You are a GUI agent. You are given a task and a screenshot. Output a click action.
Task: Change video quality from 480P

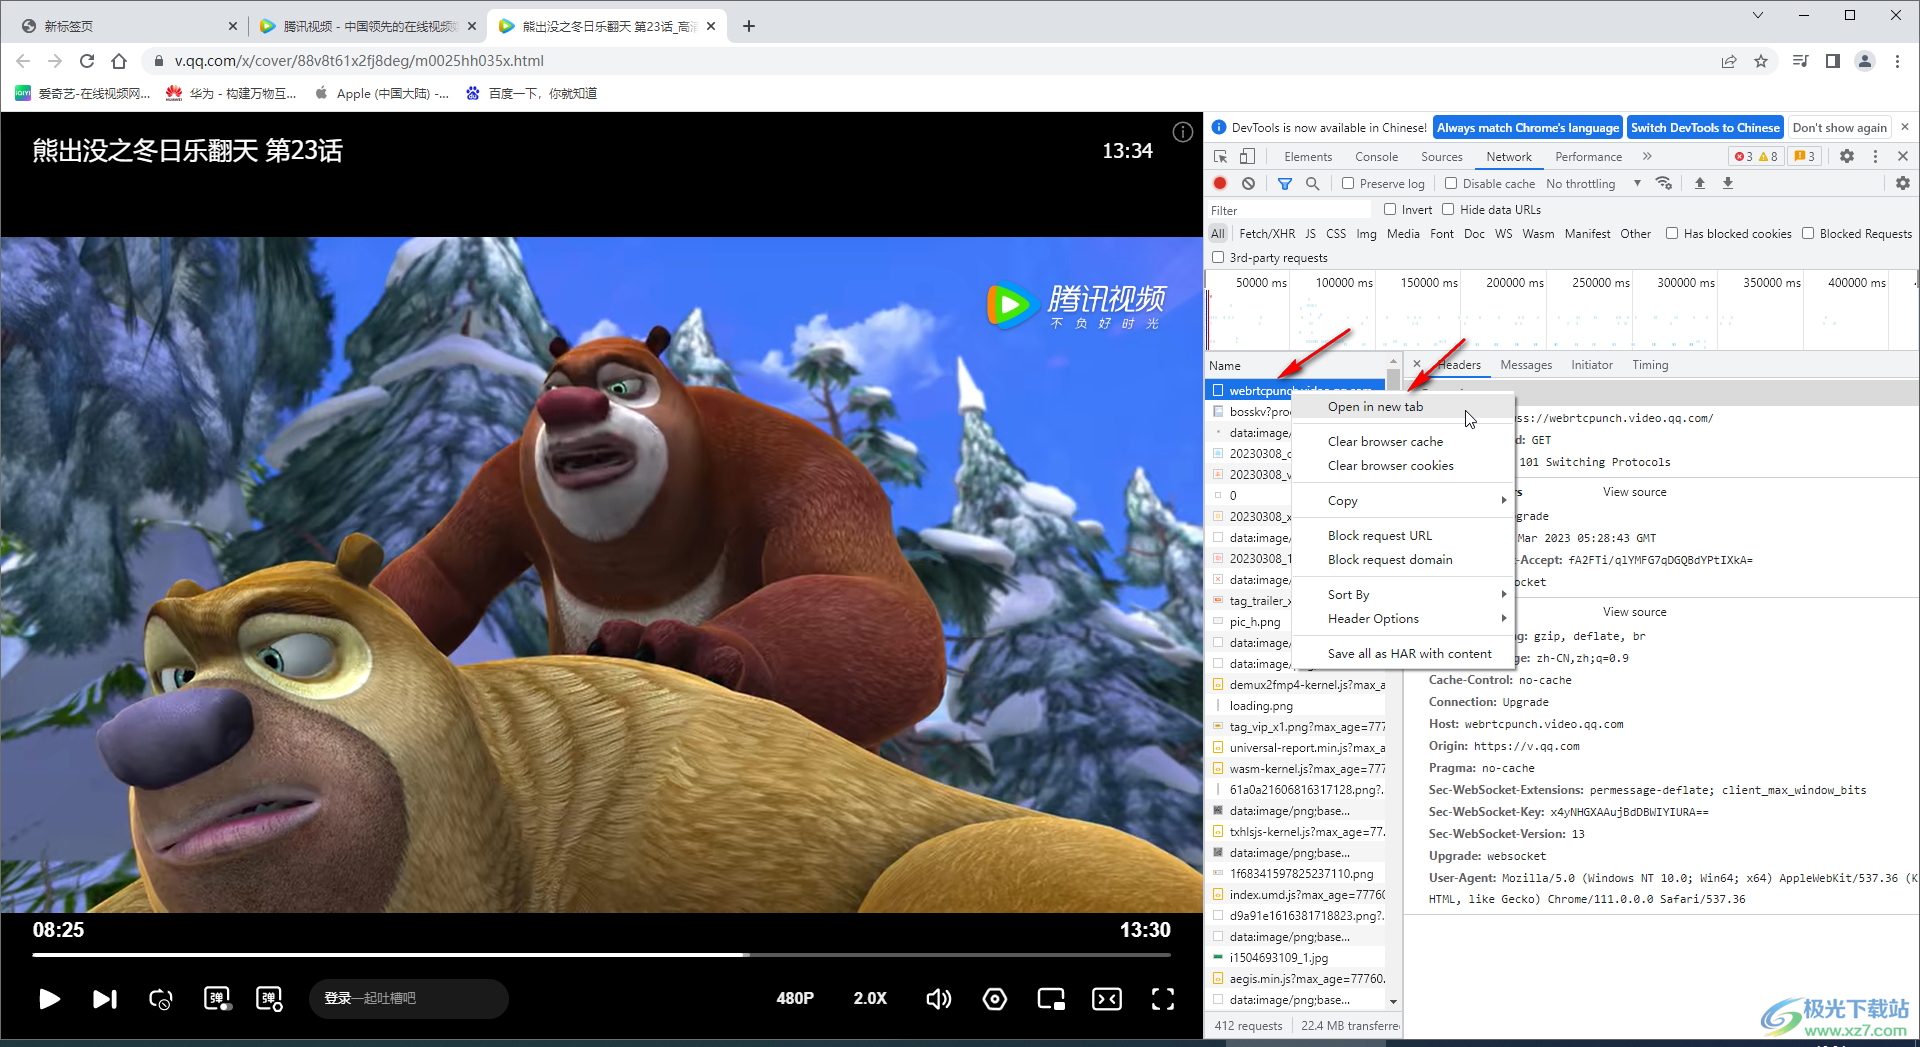tap(795, 998)
